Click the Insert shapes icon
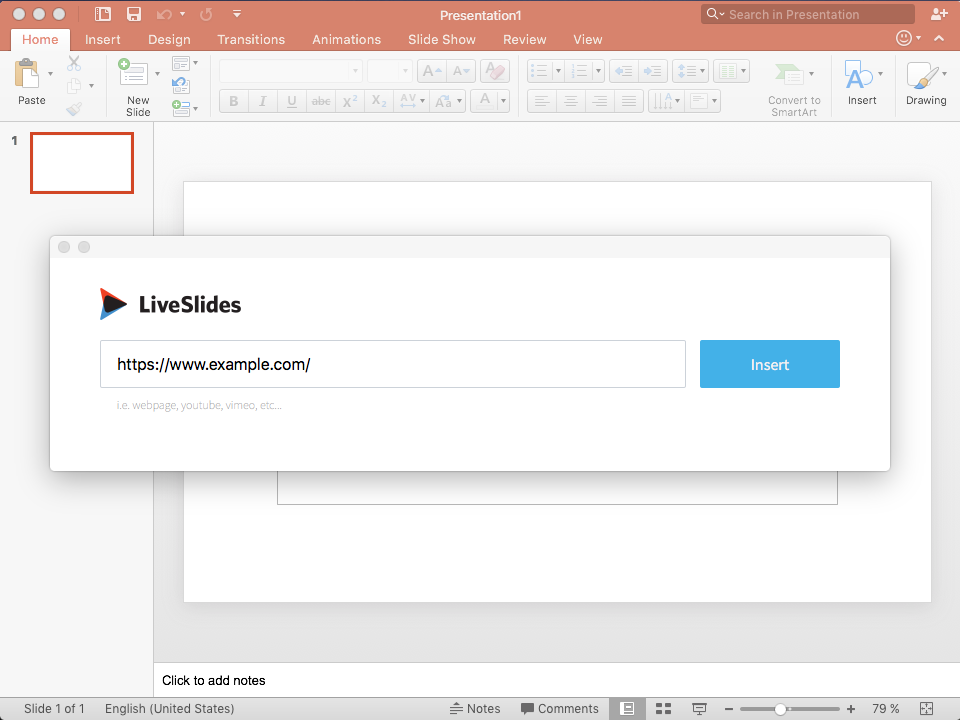The width and height of the screenshot is (960, 720). 858,75
